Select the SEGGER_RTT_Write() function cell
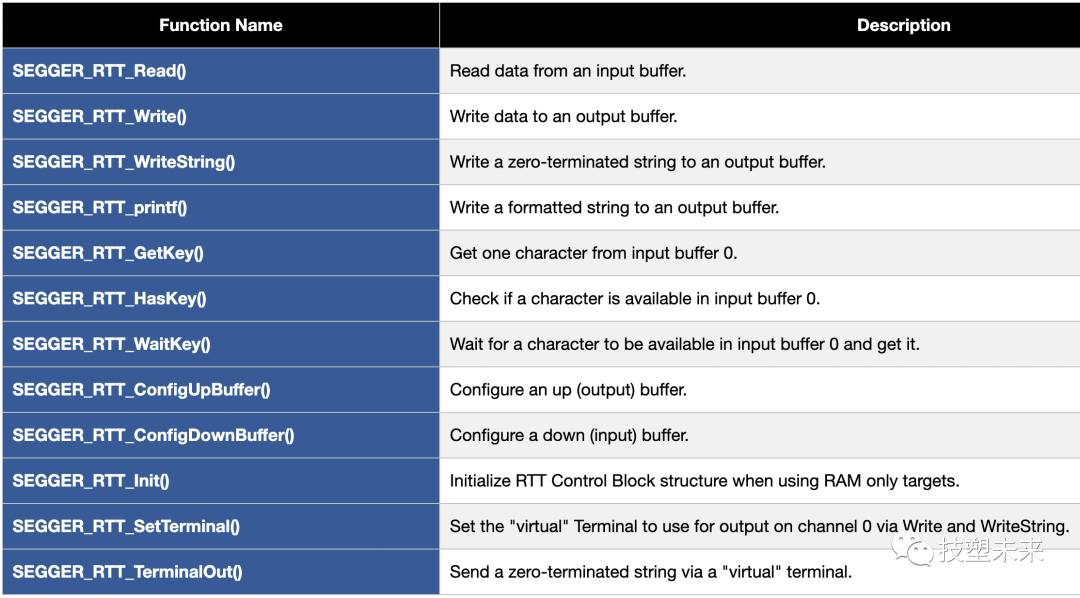Screen dimensions: 1080x598 tap(221, 116)
